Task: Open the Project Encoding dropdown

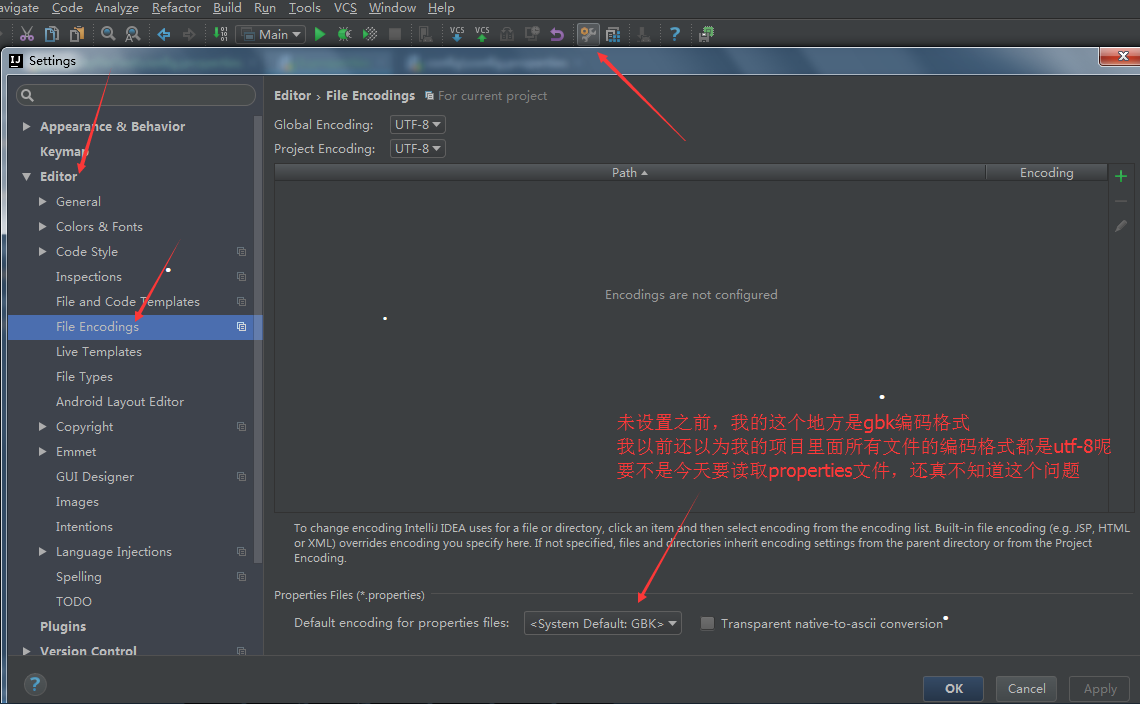Action: [x=417, y=148]
